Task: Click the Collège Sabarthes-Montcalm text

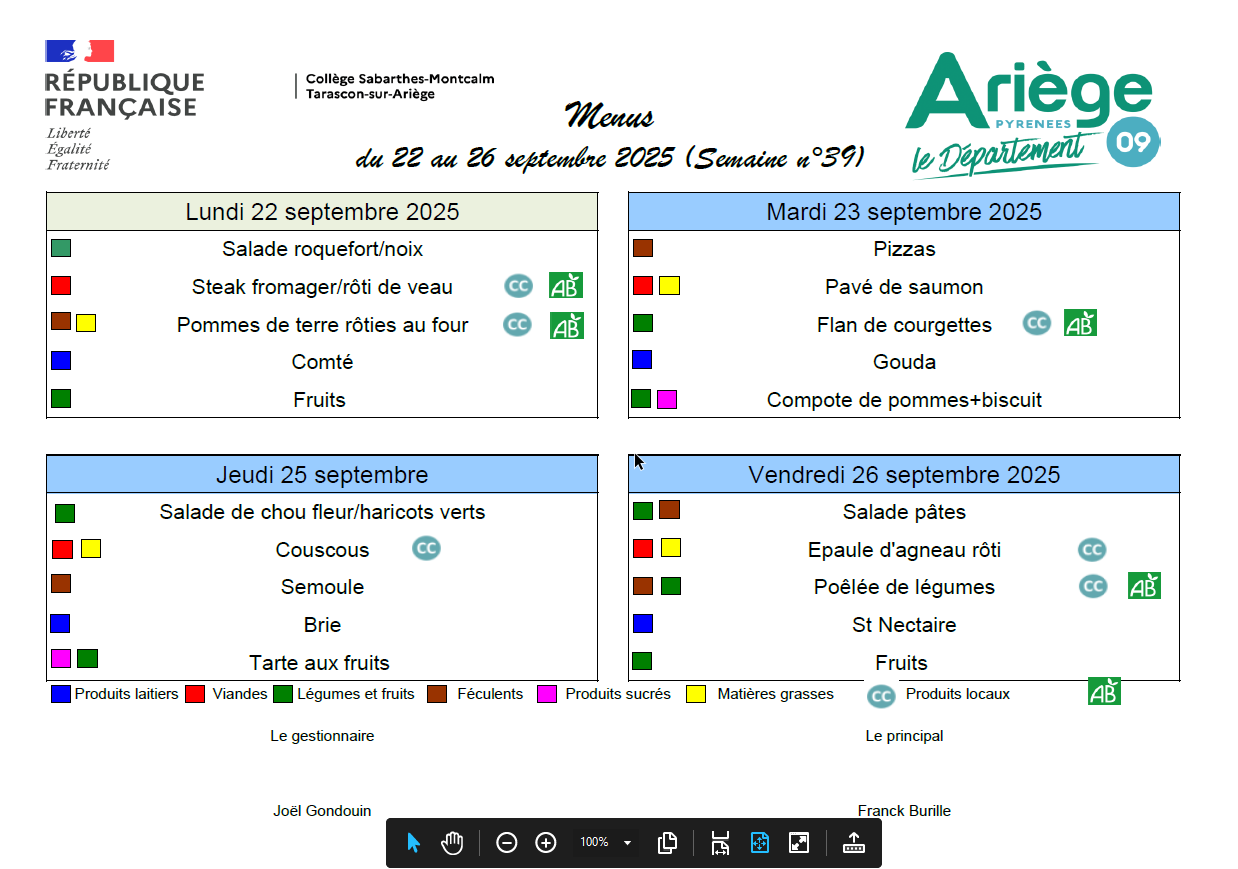Action: point(400,79)
